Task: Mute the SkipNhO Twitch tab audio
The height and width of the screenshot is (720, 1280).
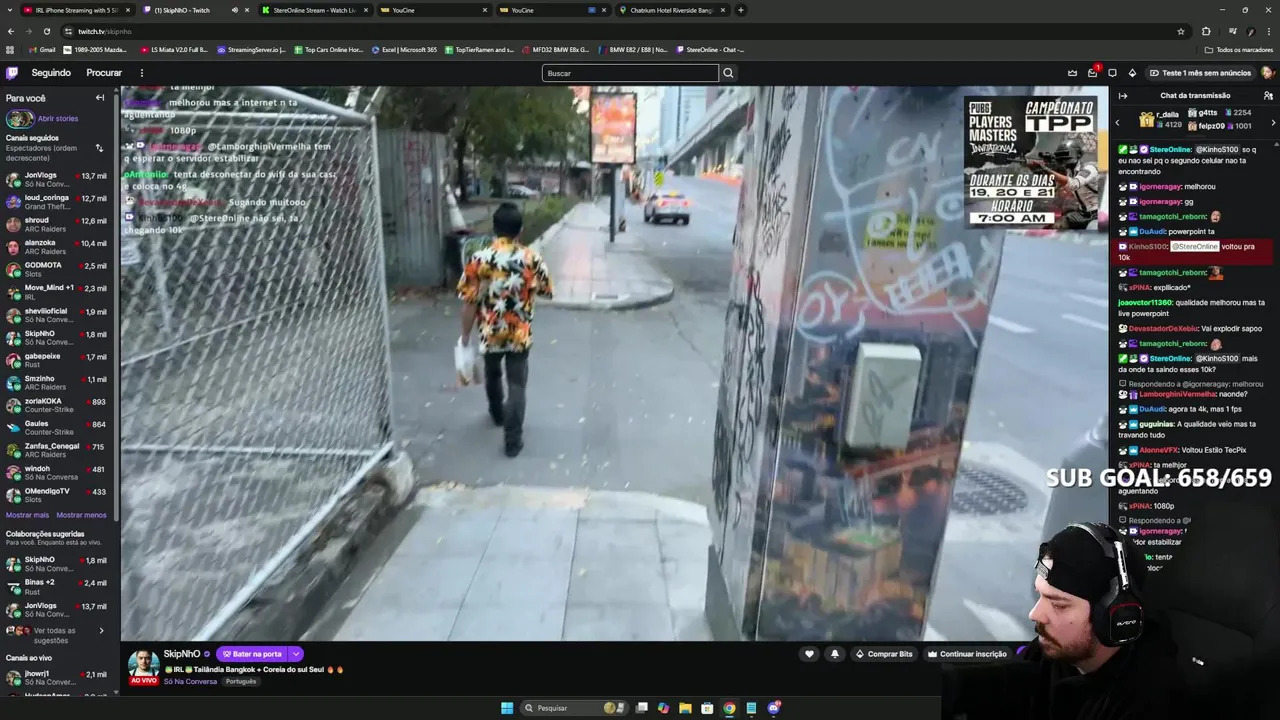Action: (x=234, y=10)
